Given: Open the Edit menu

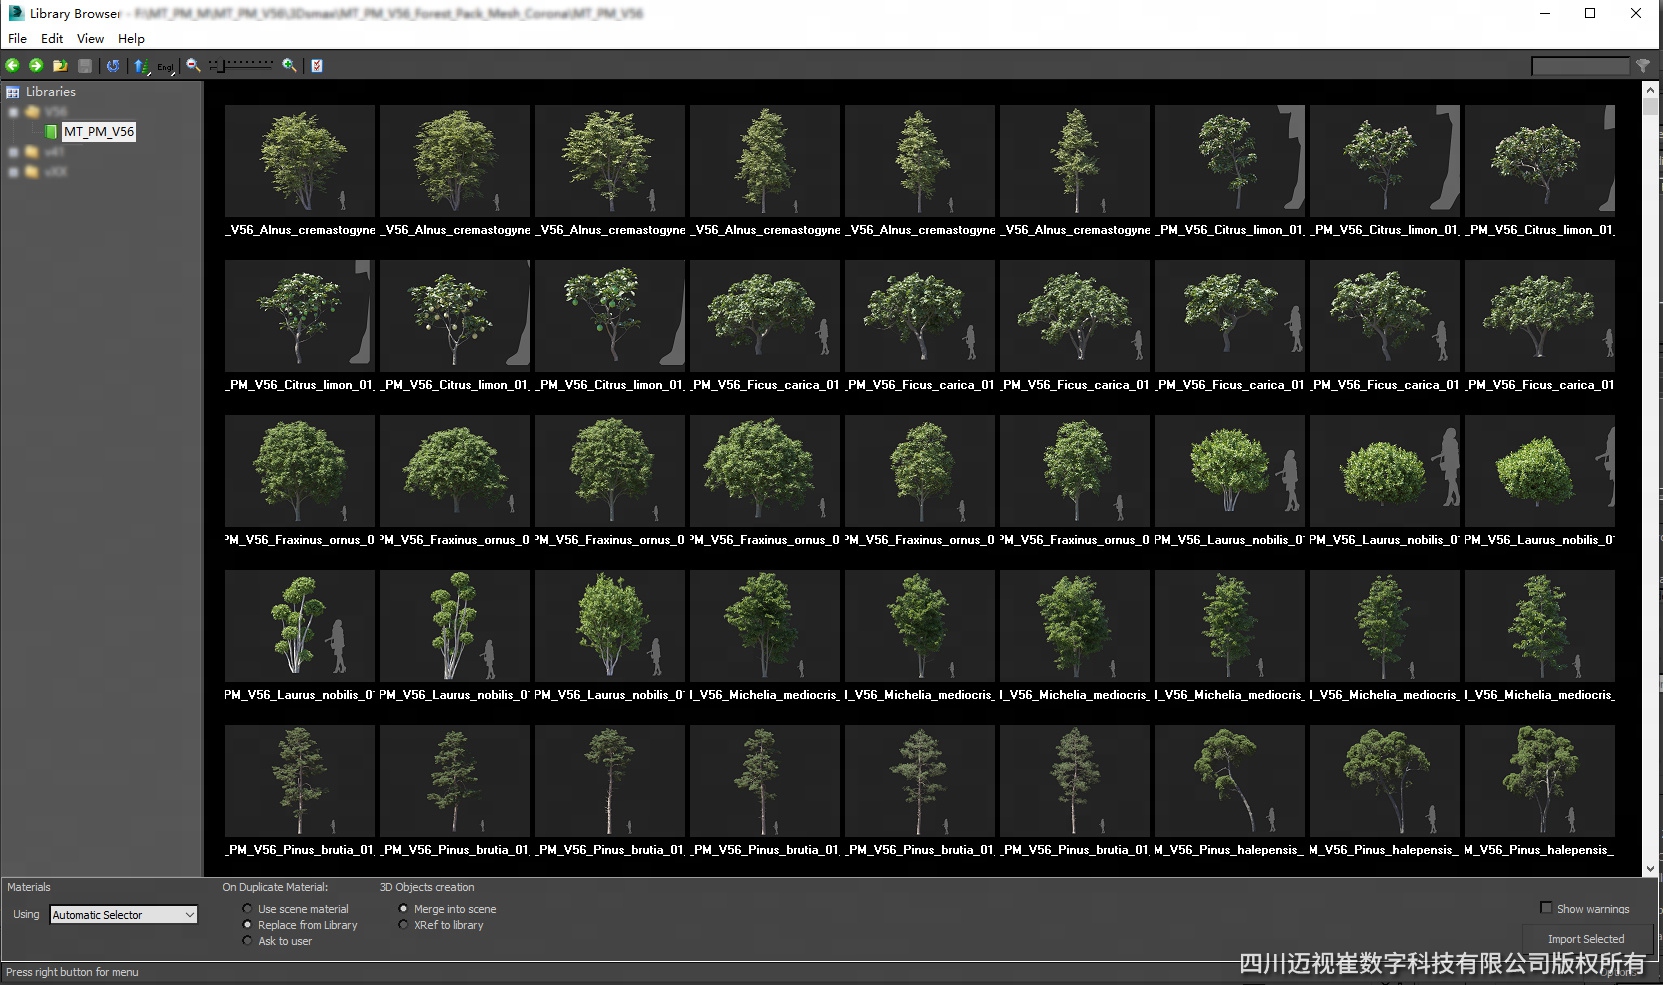Looking at the screenshot, I should [x=51, y=39].
